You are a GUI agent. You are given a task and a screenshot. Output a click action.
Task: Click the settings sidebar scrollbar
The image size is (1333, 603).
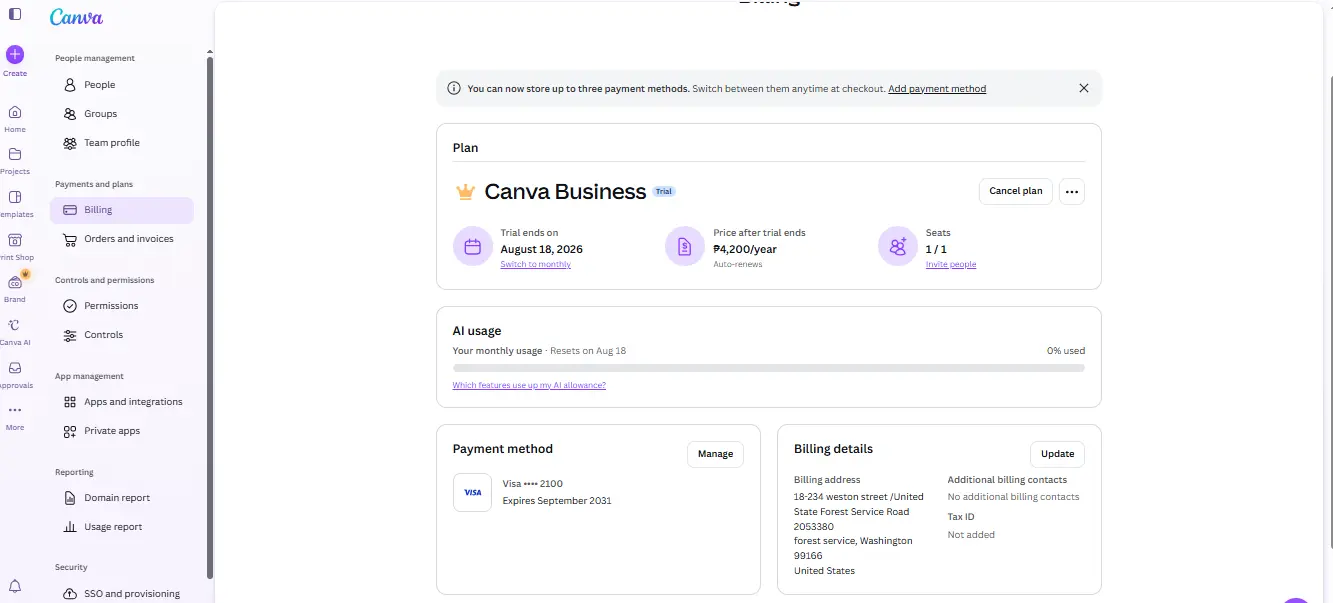210,317
